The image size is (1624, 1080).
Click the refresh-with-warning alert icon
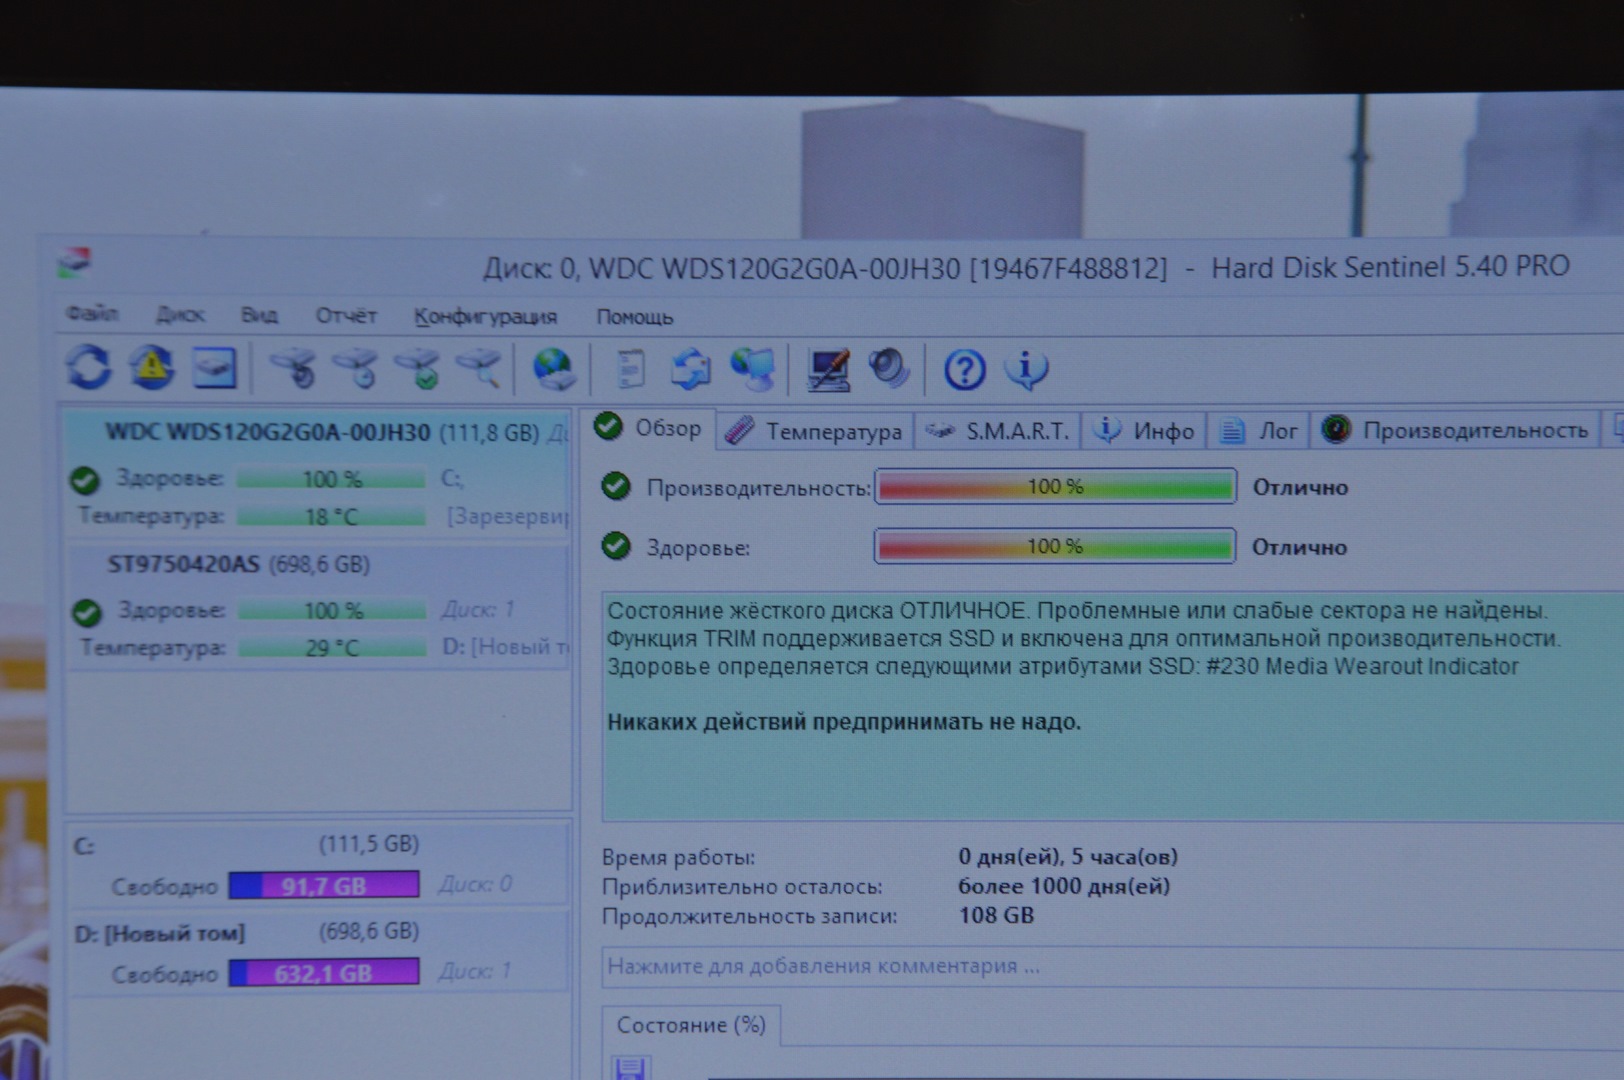point(151,368)
